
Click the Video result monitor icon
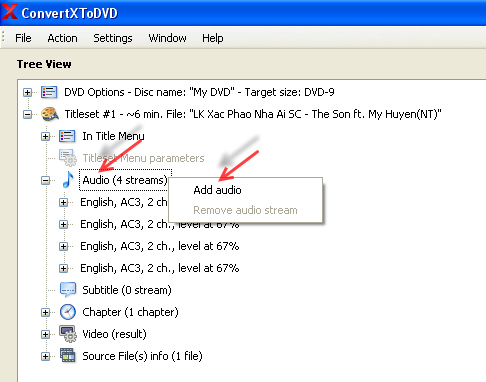(x=68, y=334)
